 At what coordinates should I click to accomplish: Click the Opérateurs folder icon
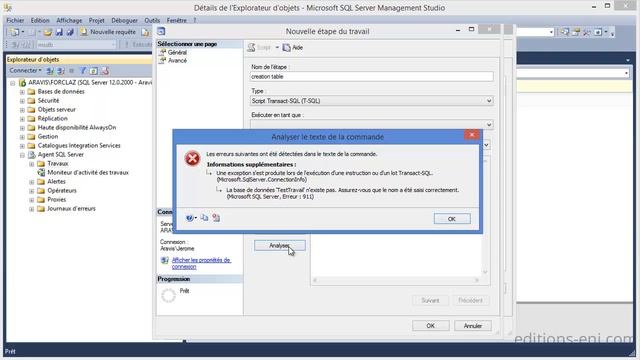point(41,191)
